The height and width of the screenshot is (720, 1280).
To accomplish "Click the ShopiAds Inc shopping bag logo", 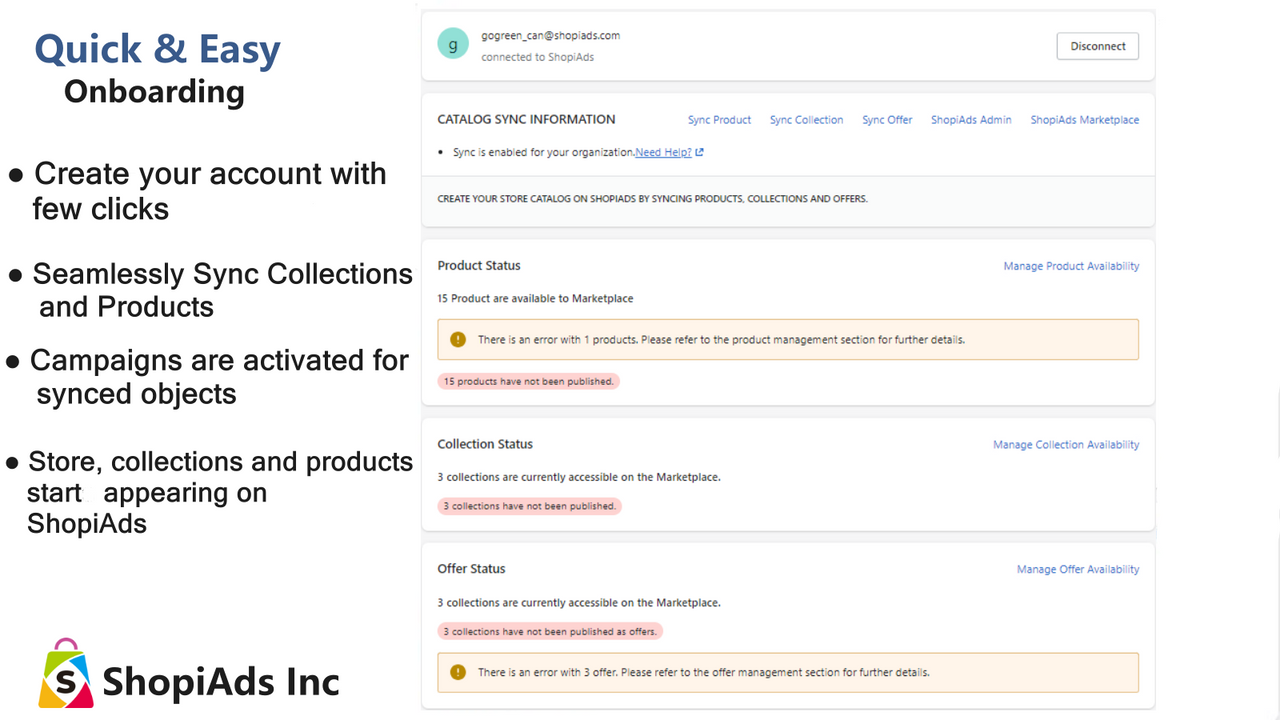I will [65, 677].
